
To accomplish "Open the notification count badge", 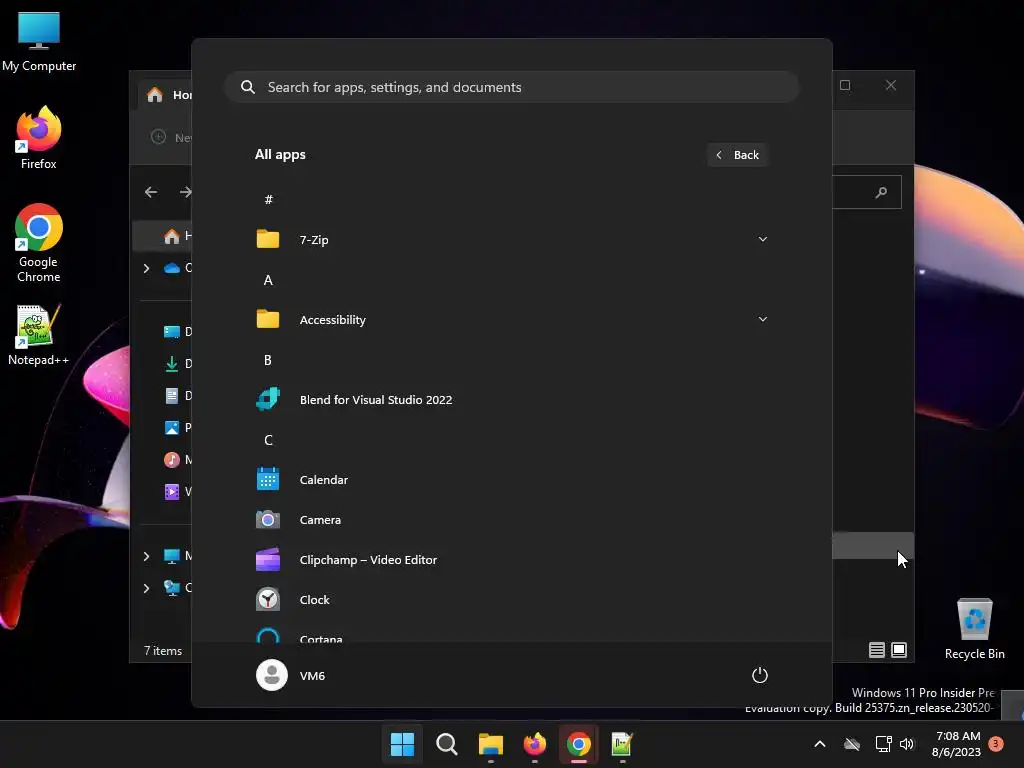I will click(x=996, y=743).
